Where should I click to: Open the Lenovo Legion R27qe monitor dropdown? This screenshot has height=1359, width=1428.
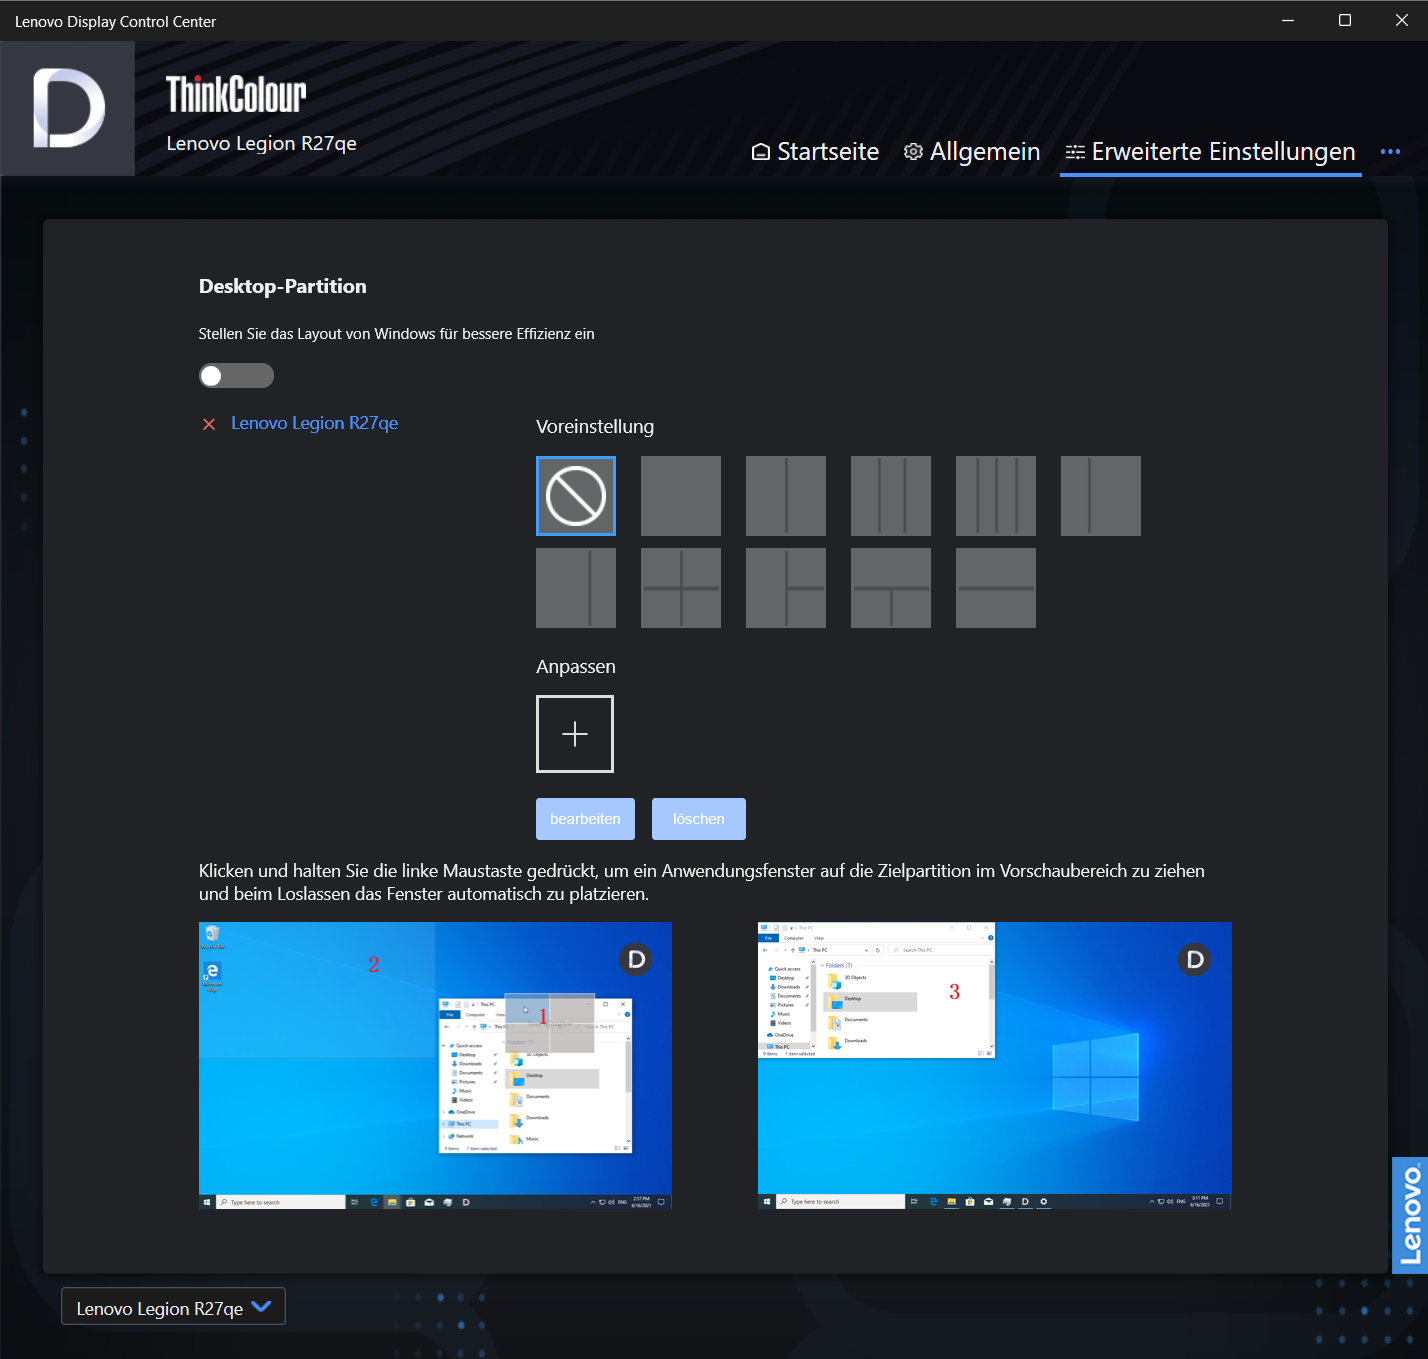click(x=174, y=1307)
